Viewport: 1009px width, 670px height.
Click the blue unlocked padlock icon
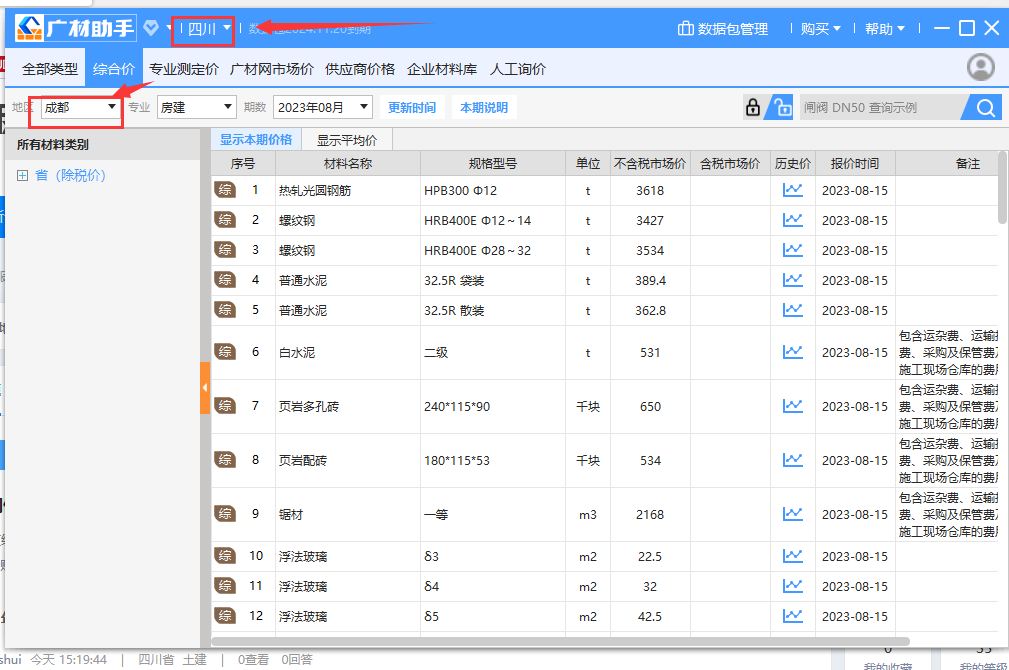pos(782,107)
